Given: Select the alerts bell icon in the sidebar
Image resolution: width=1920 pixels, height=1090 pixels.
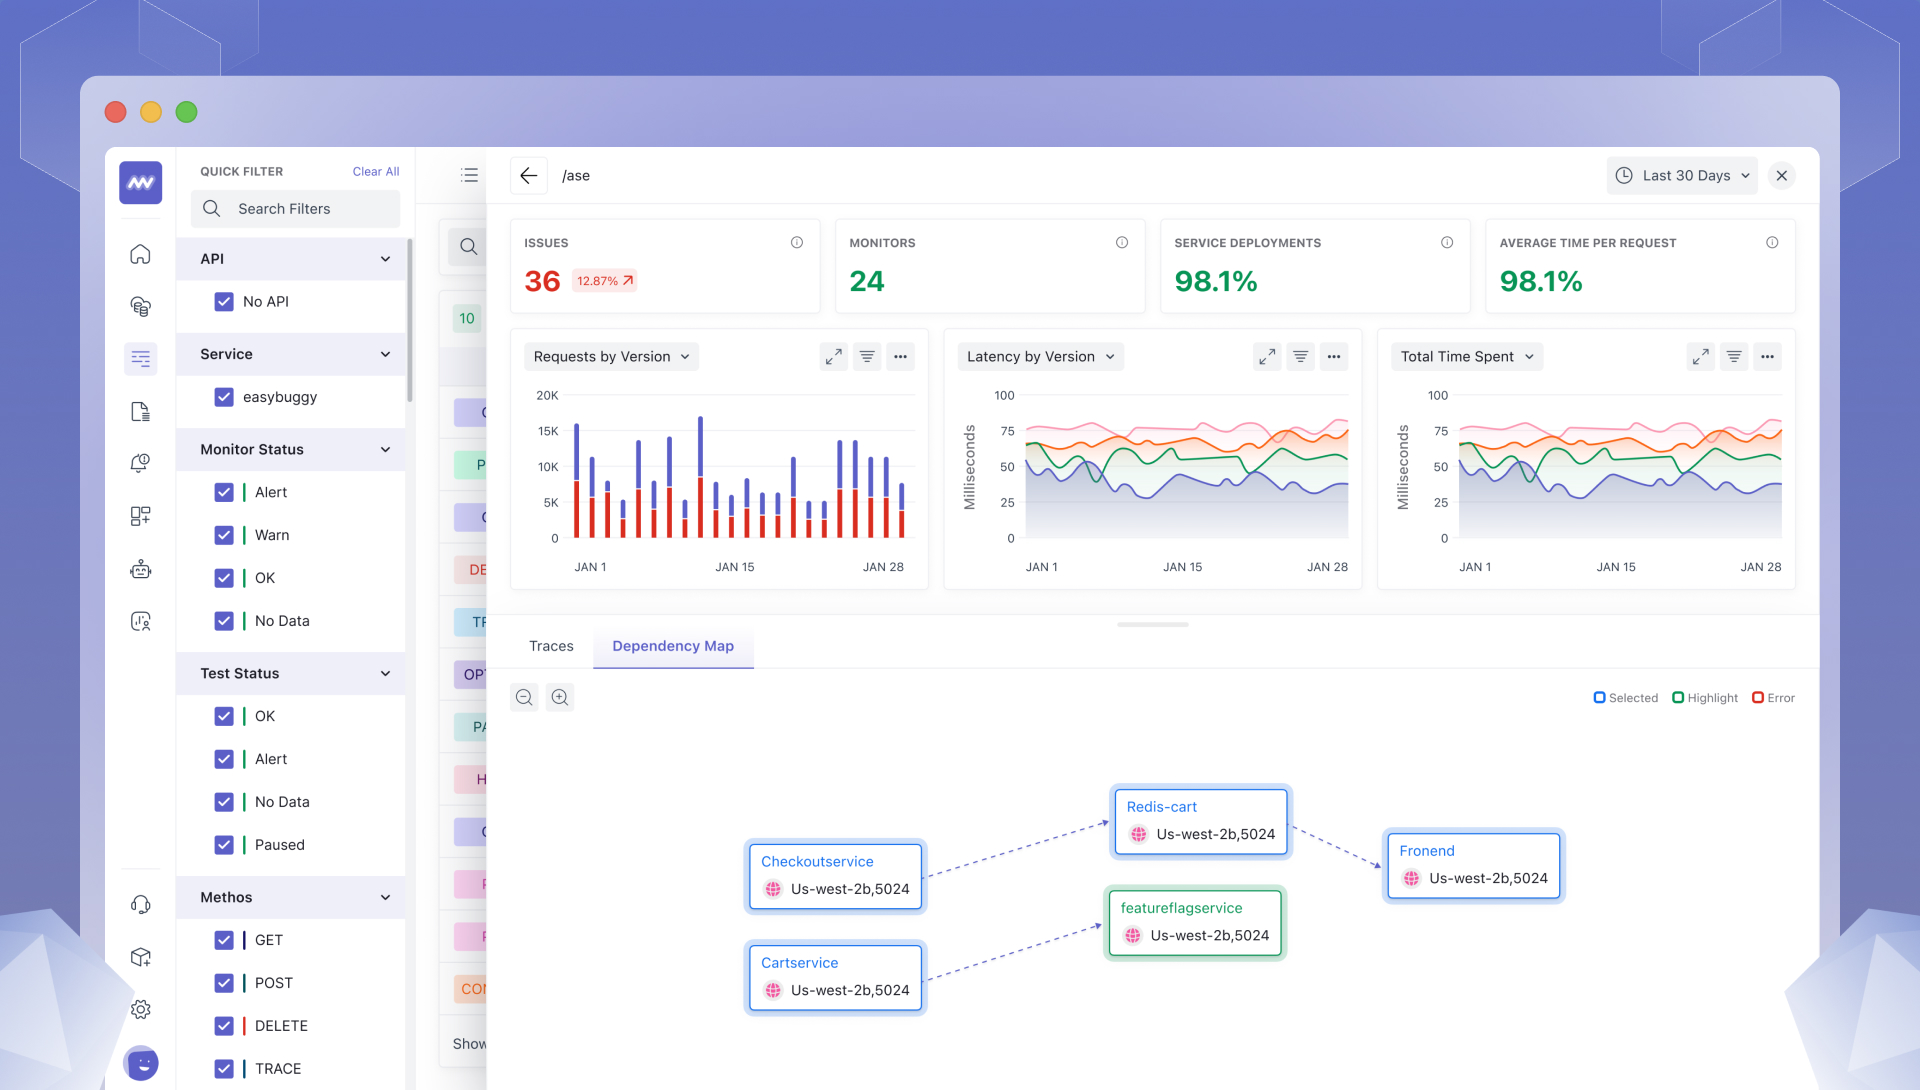Looking at the screenshot, I should [x=140, y=462].
